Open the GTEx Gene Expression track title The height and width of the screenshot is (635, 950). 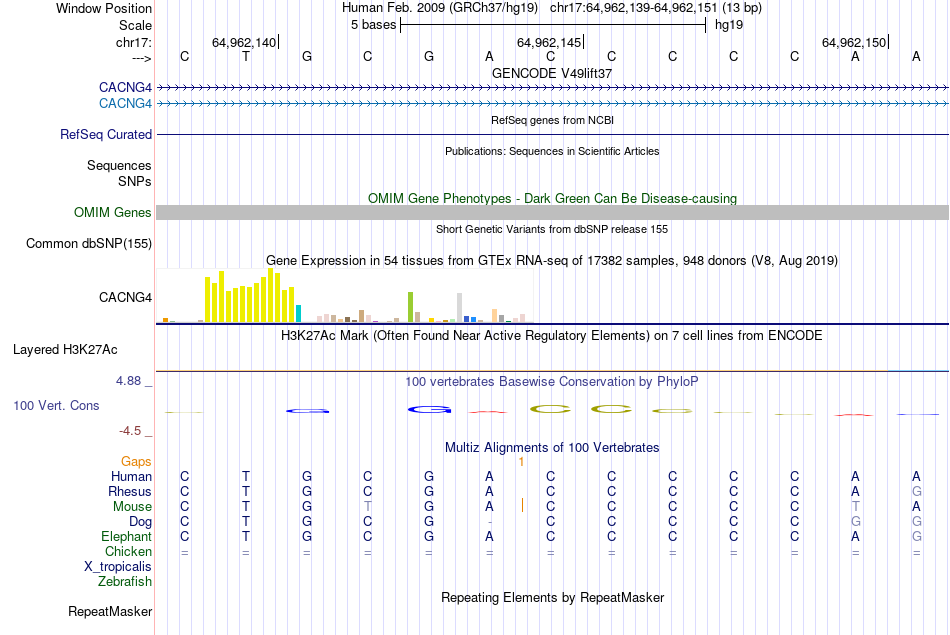552,261
